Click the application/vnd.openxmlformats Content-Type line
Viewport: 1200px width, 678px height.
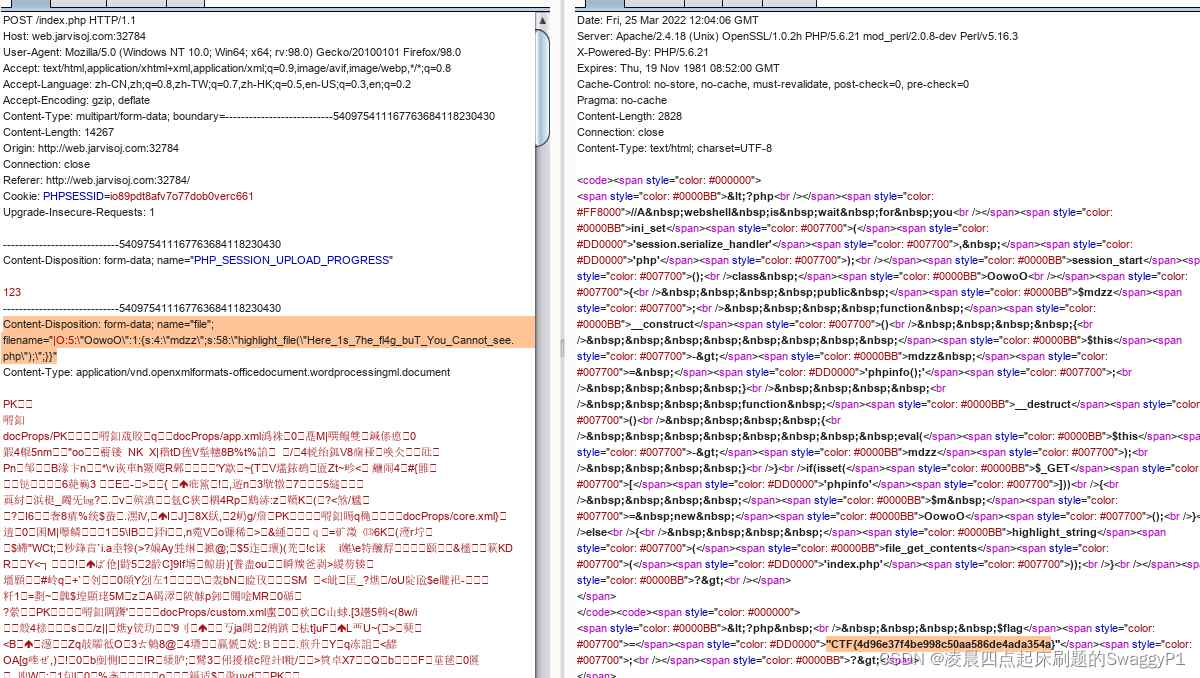pos(227,372)
